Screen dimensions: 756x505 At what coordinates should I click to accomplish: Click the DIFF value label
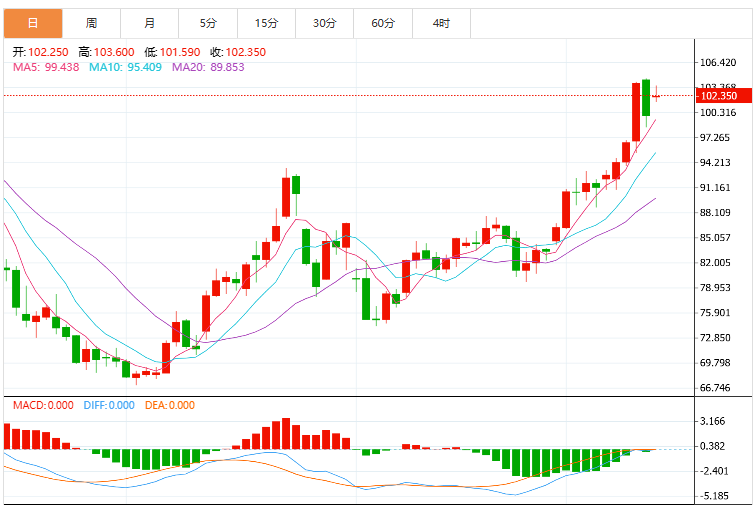(109, 405)
